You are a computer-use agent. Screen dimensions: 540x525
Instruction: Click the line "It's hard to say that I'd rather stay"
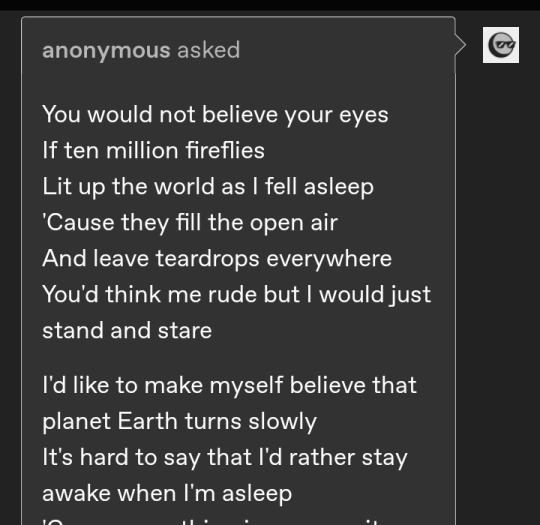(x=225, y=457)
